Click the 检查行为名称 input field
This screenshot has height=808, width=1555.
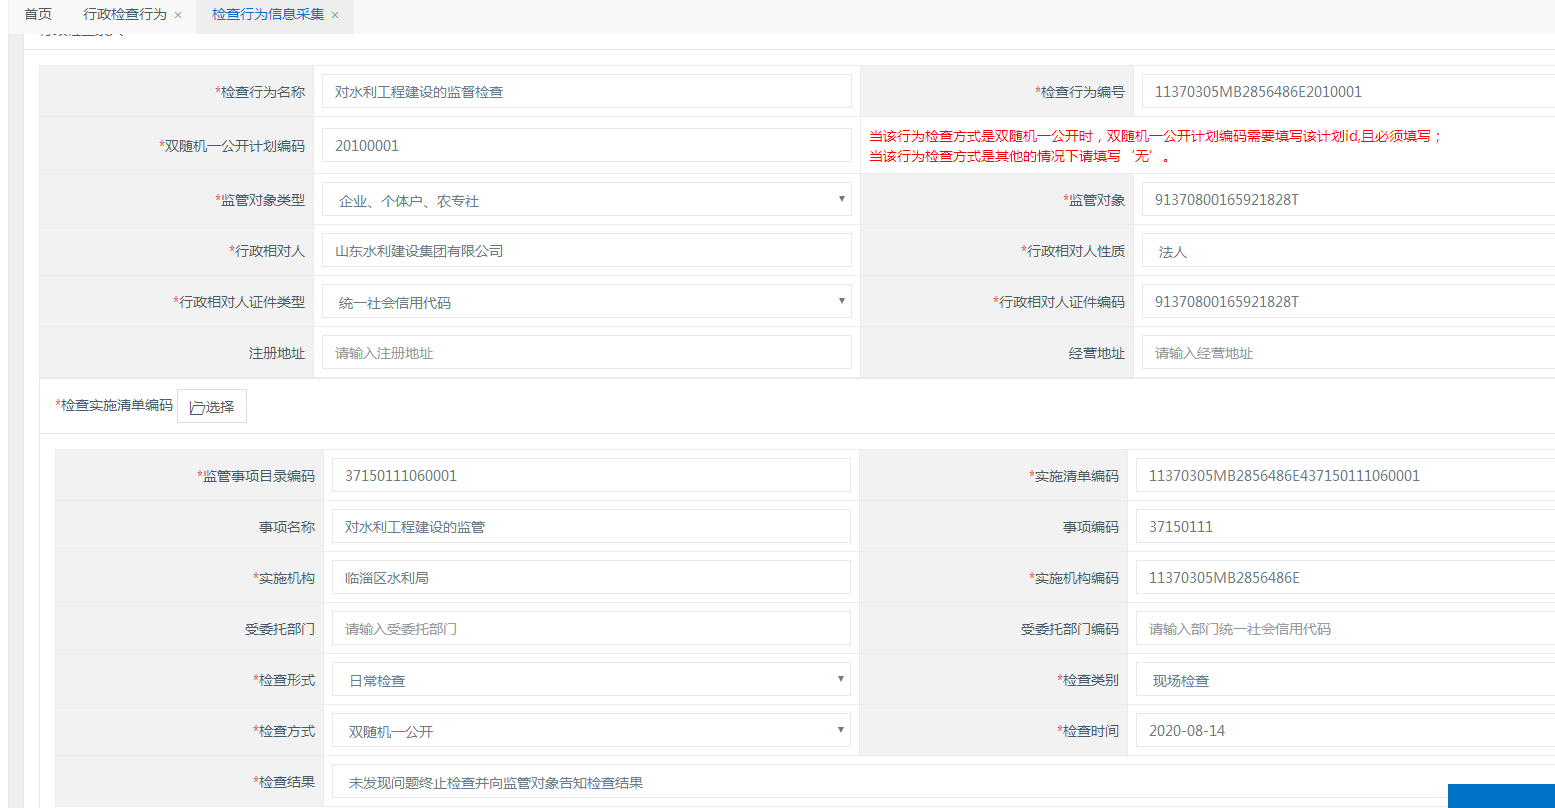(587, 91)
